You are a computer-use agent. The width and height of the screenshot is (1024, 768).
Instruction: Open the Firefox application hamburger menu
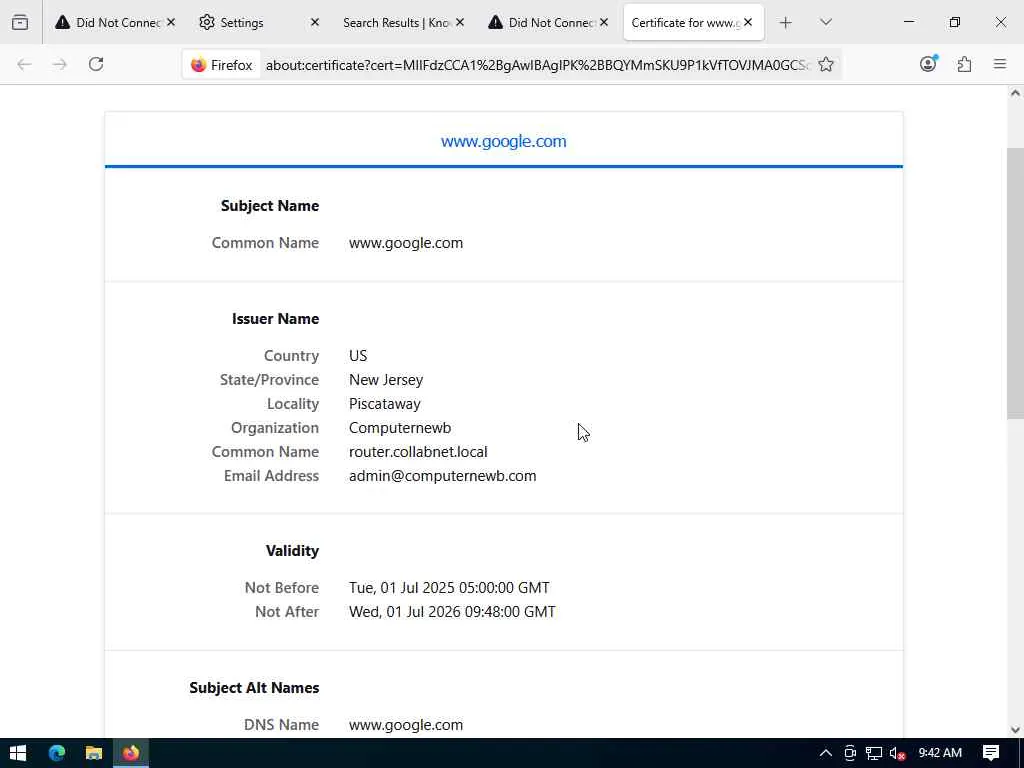click(x=999, y=64)
